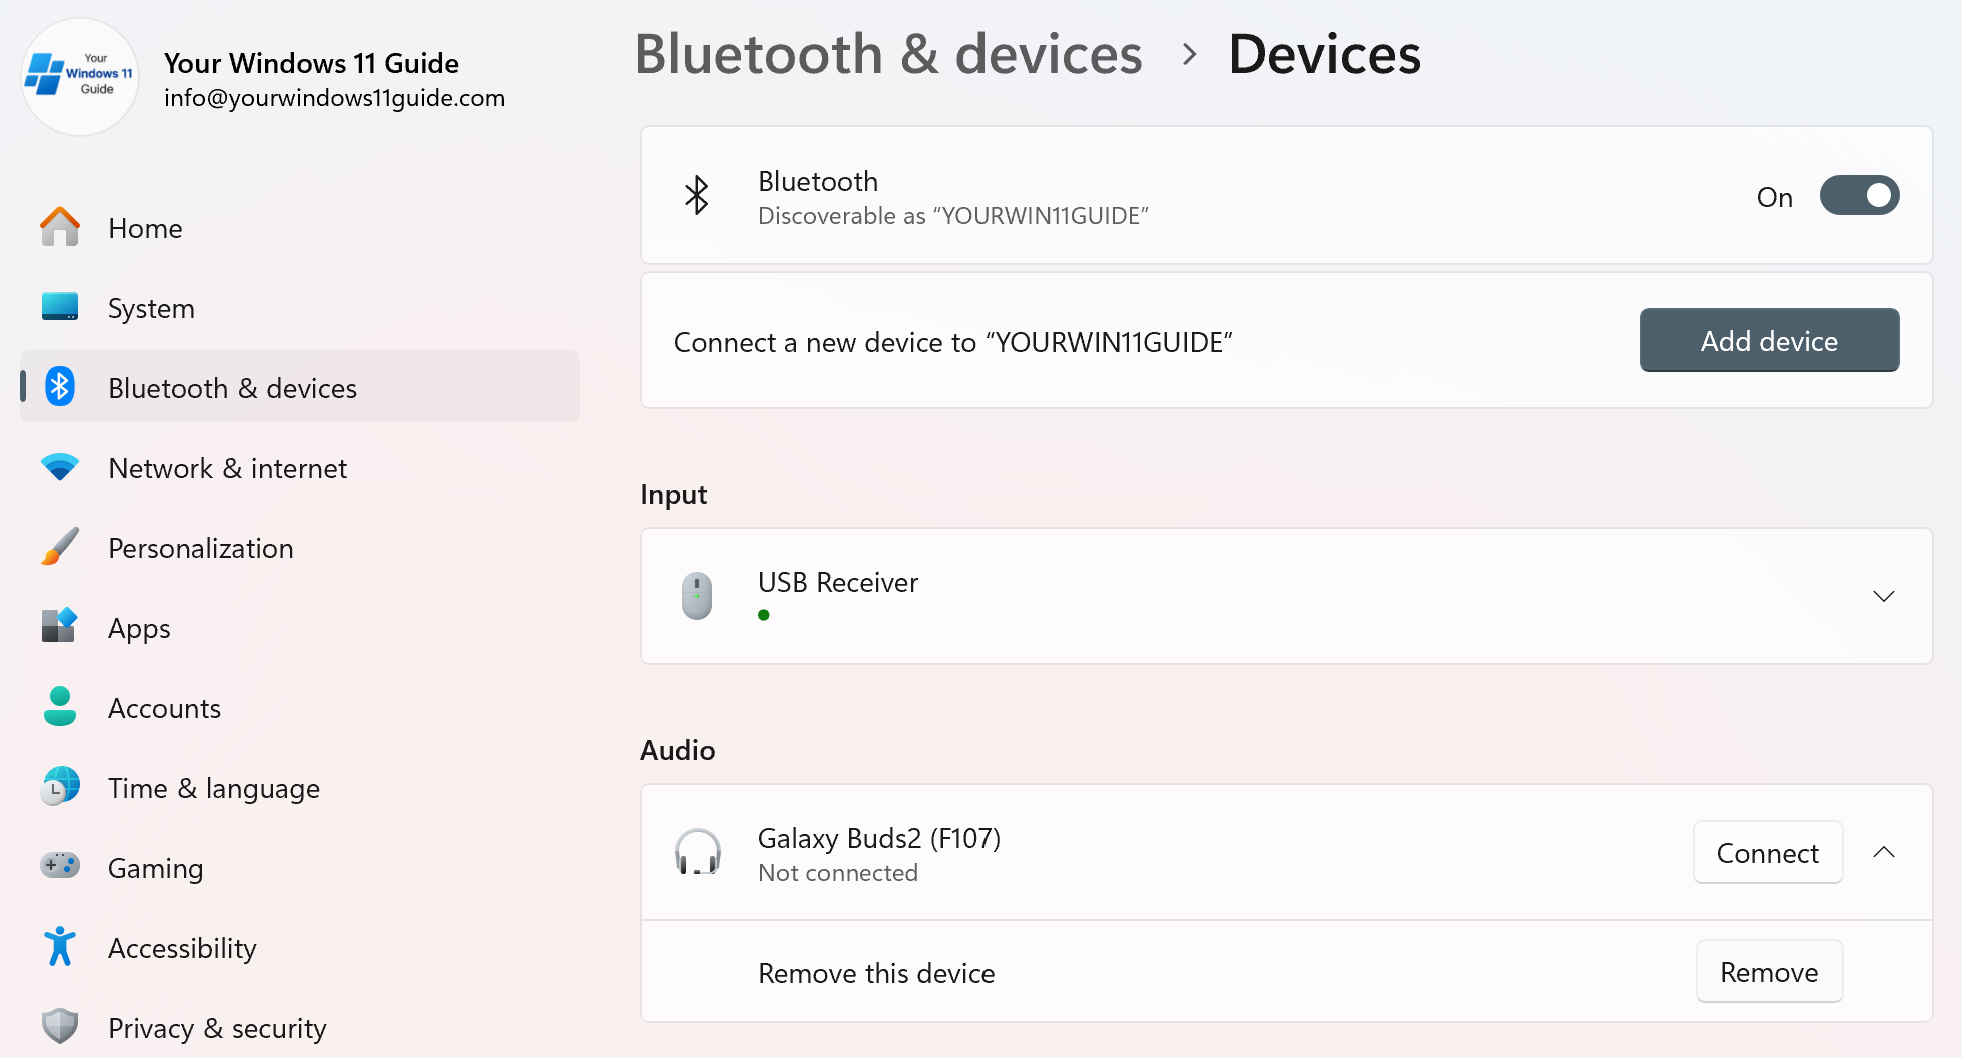Toggle Bluetooth discoverability switch
This screenshot has width=1962, height=1058.
[x=1859, y=195]
